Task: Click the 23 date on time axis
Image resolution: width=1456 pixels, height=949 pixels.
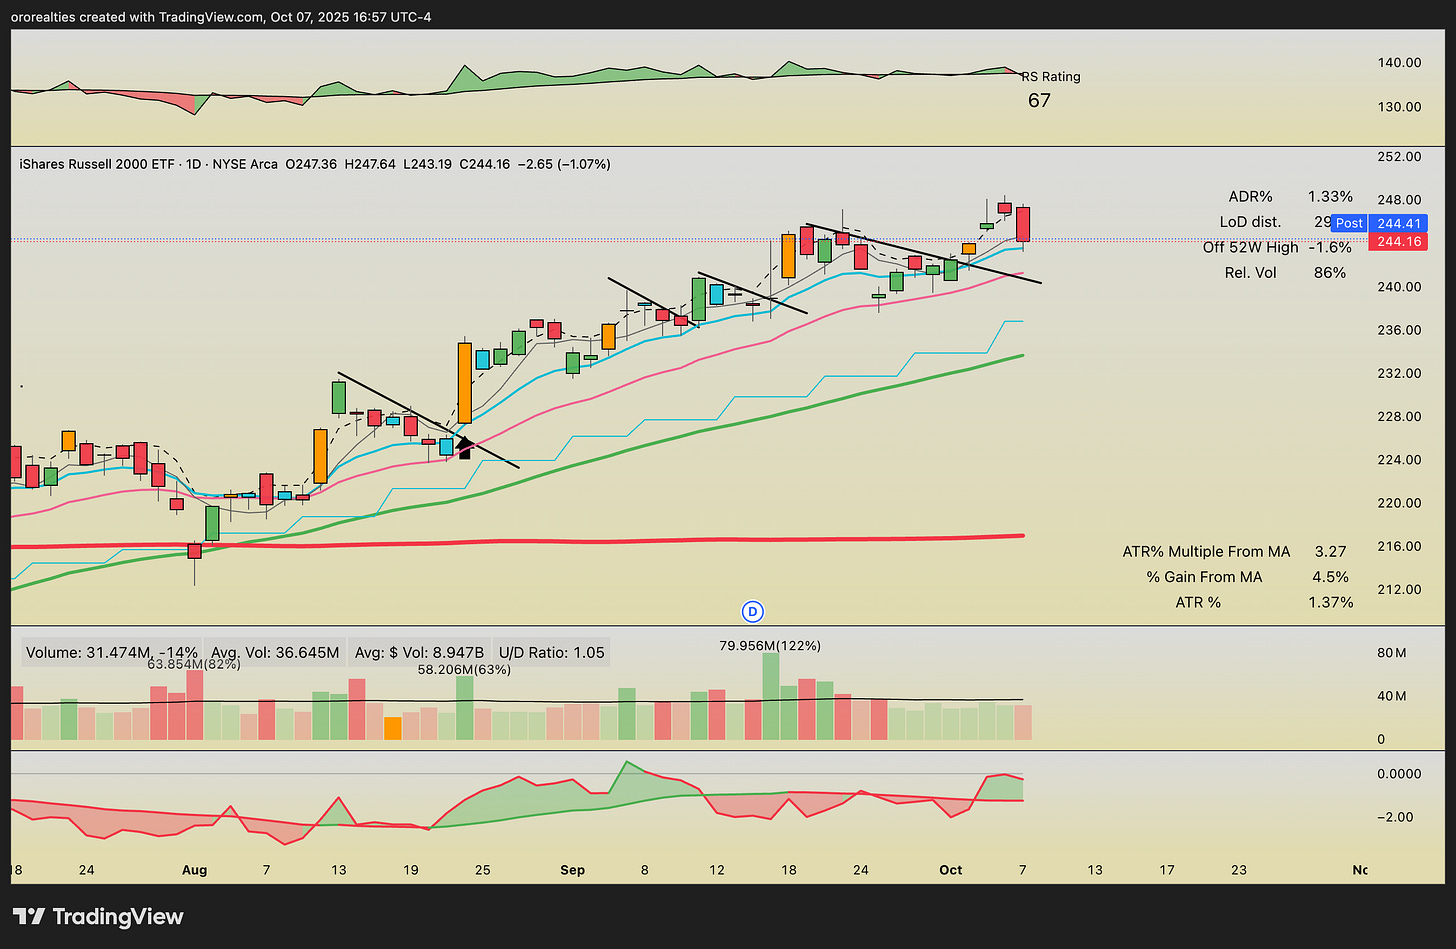Action: 1239,870
